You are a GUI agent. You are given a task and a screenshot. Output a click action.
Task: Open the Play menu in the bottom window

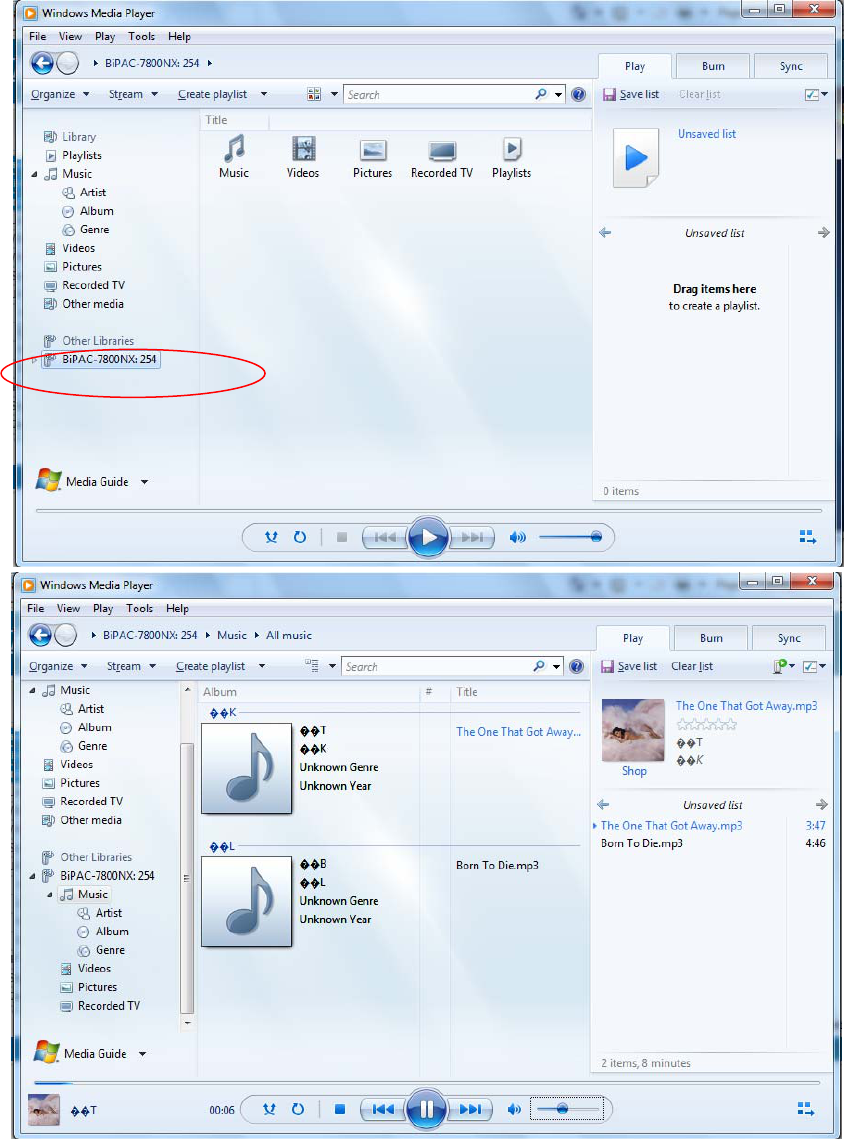[x=102, y=609]
